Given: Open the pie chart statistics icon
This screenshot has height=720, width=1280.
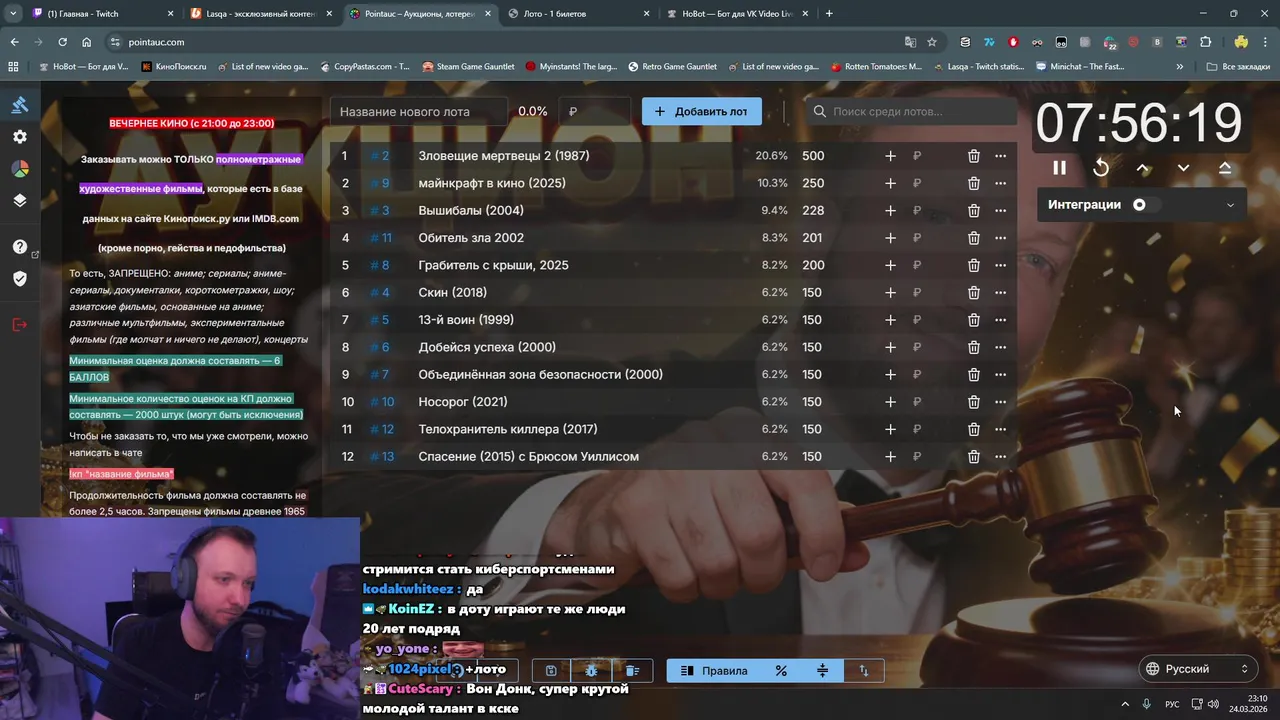Looking at the screenshot, I should point(20,169).
